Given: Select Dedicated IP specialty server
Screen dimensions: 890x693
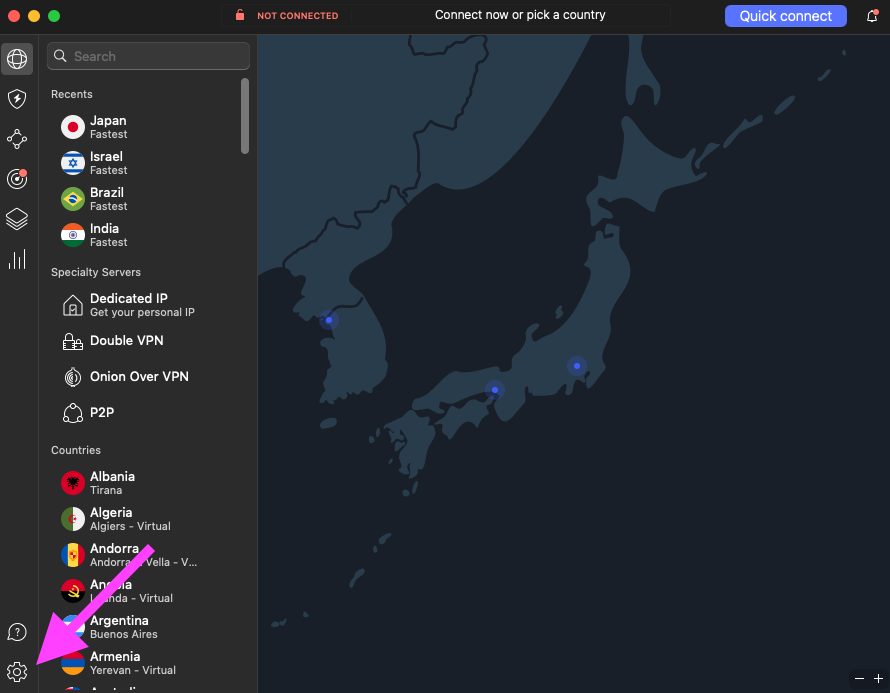Looking at the screenshot, I should point(146,305).
